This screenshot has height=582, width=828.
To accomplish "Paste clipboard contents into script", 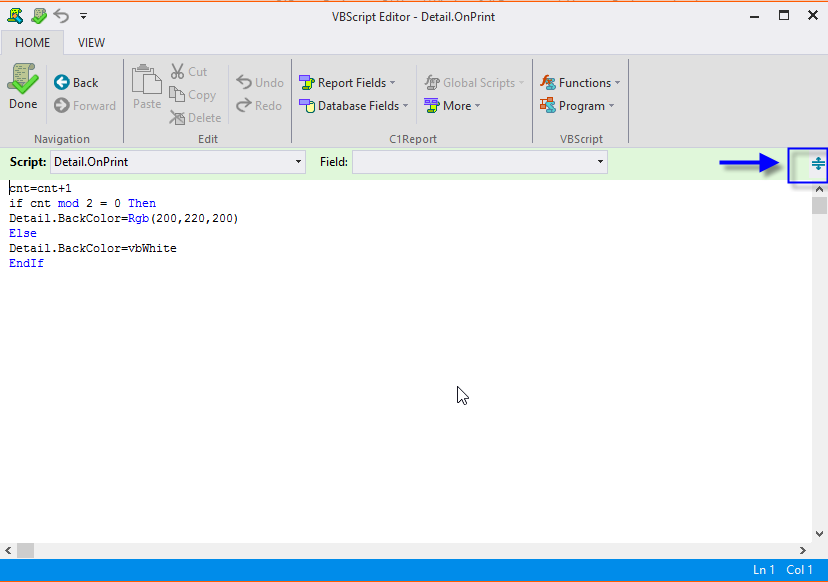I will click(147, 87).
